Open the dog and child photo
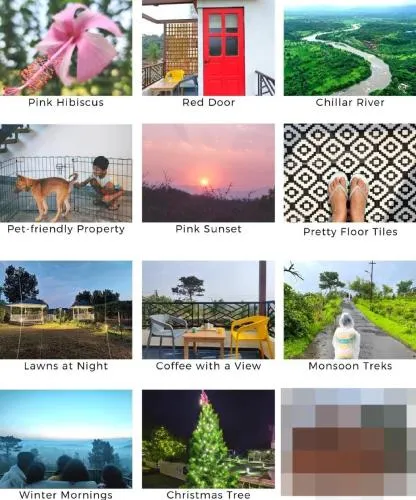Screen dimensions: 416x500 (66, 173)
